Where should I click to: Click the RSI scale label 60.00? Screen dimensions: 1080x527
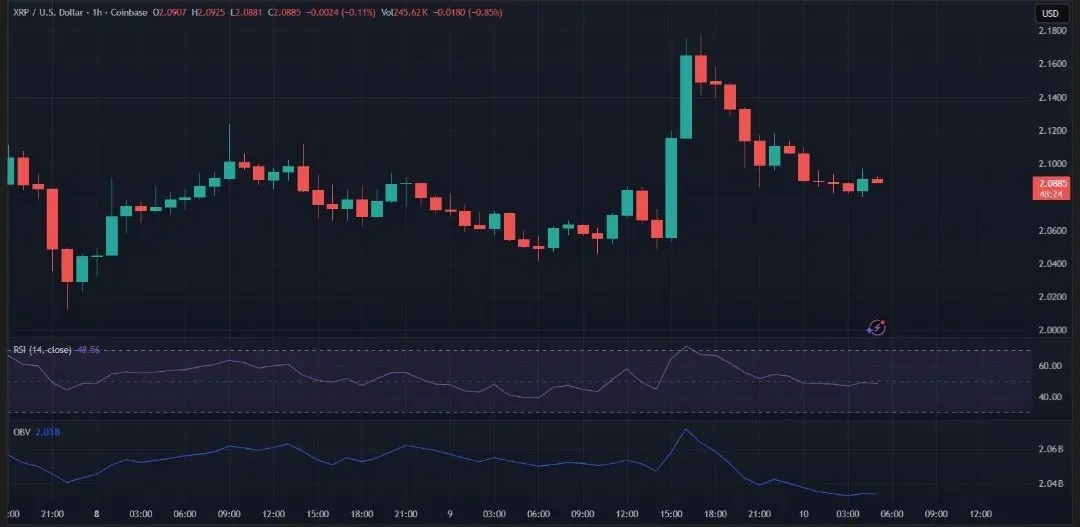pyautogui.click(x=1049, y=366)
